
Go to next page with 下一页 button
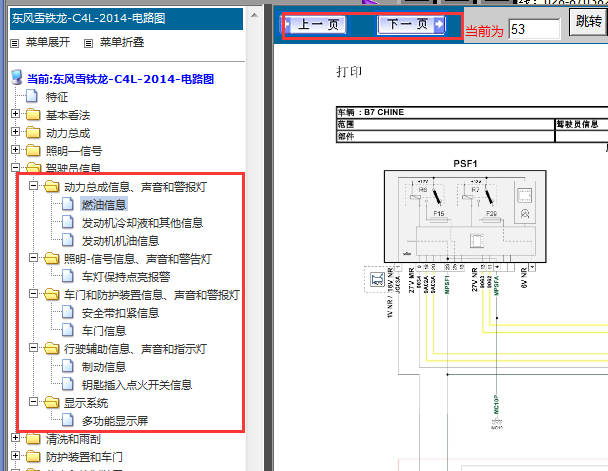coord(411,25)
